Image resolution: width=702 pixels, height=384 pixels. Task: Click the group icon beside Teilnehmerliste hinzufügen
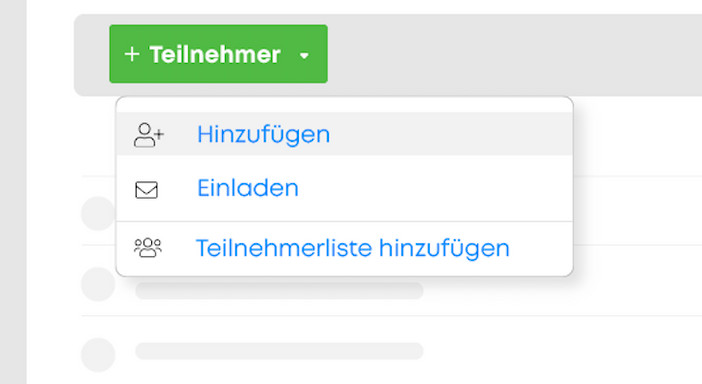click(x=148, y=248)
